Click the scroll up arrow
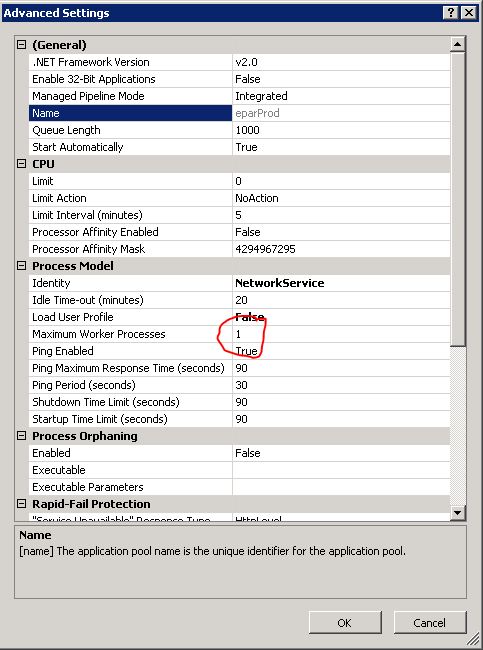This screenshot has width=483, height=650. click(x=457, y=44)
